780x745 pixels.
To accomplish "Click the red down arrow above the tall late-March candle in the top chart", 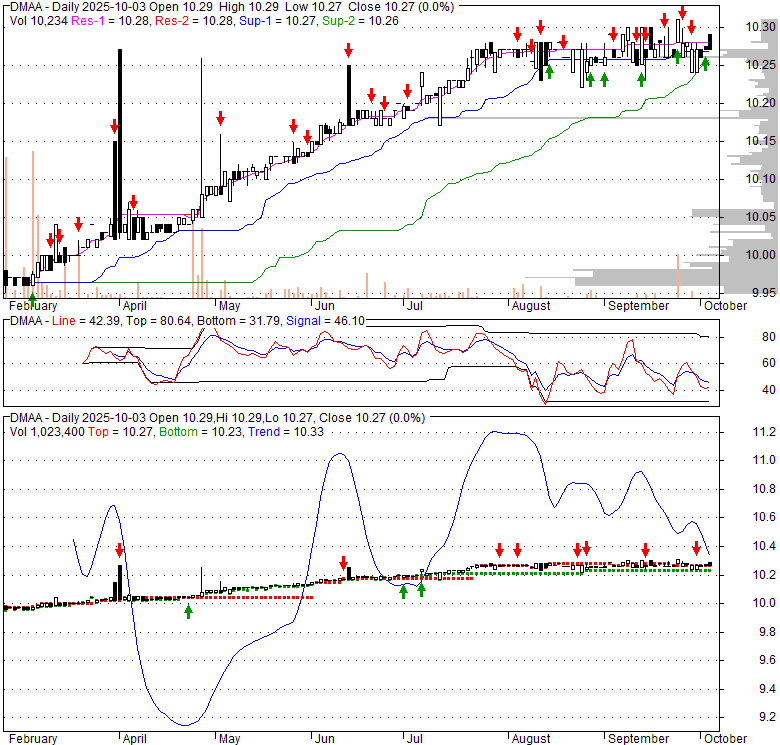I will click(114, 127).
